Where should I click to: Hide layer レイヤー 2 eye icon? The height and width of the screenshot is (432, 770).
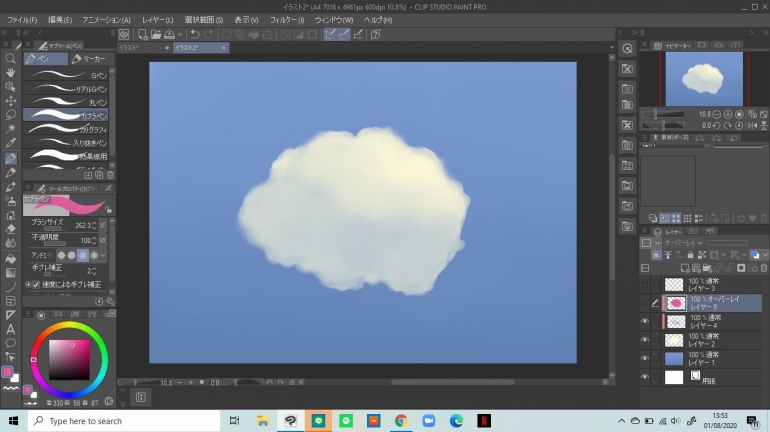tap(645, 340)
